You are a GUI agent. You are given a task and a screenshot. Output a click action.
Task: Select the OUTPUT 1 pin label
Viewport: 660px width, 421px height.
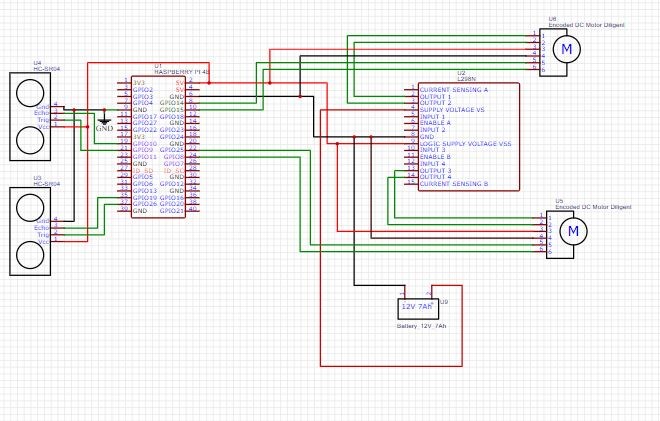[435, 96]
